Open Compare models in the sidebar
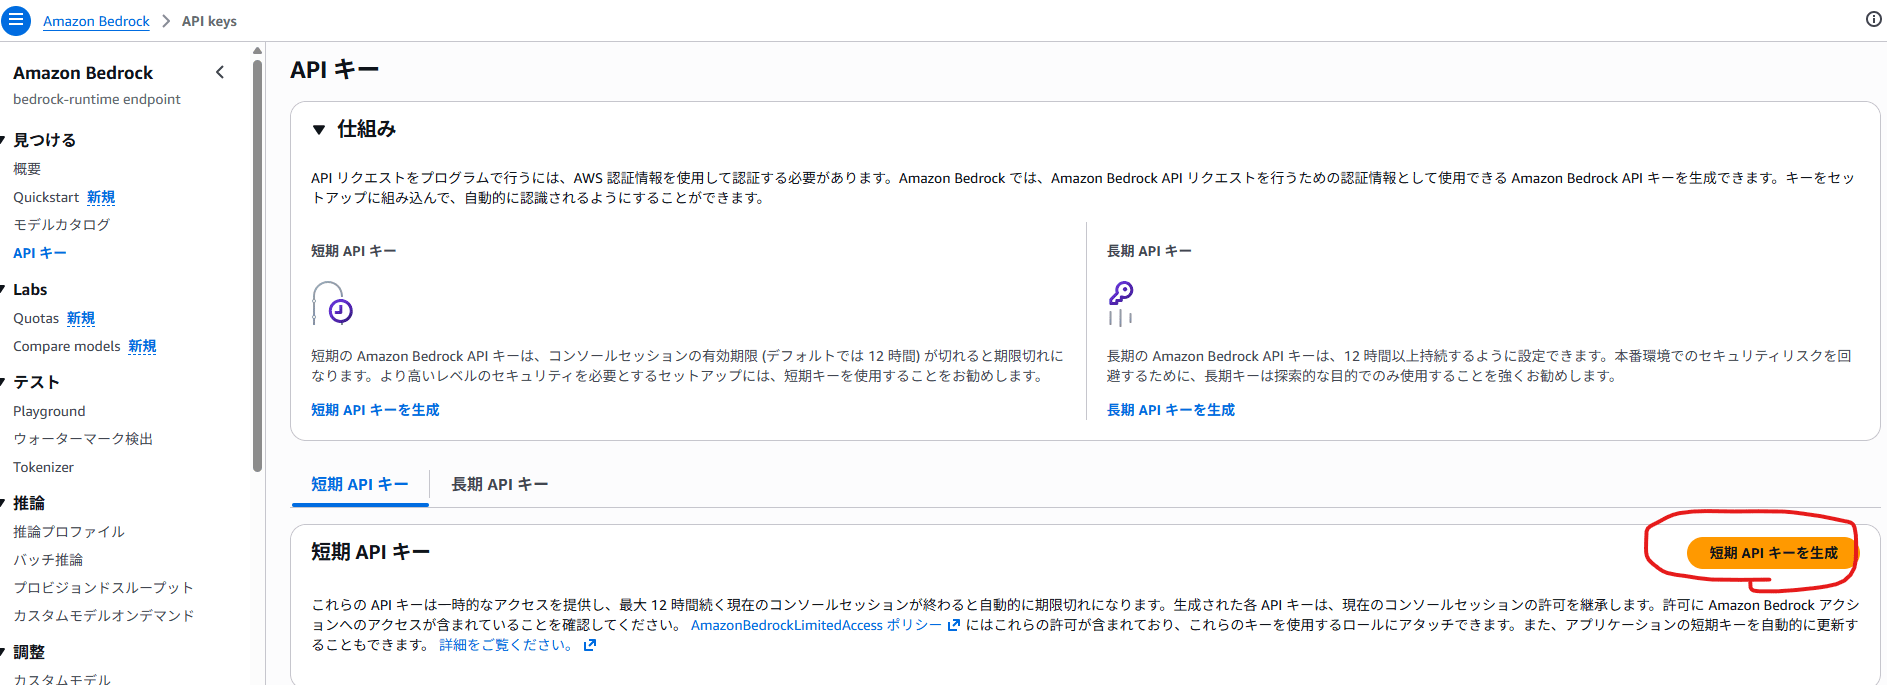Image resolution: width=1887 pixels, height=685 pixels. [67, 346]
